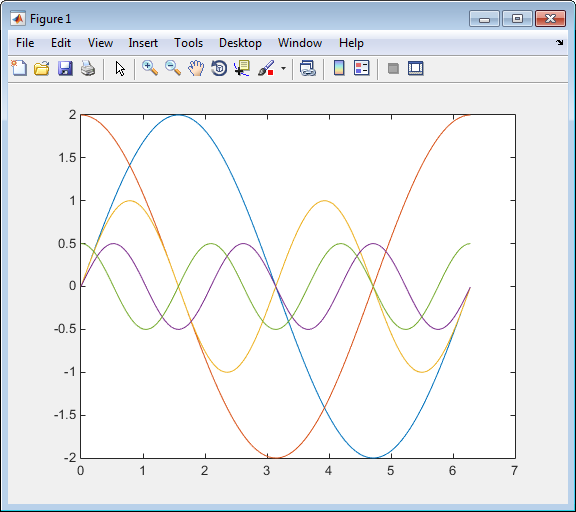Close the Figure 1 window

point(550,19)
